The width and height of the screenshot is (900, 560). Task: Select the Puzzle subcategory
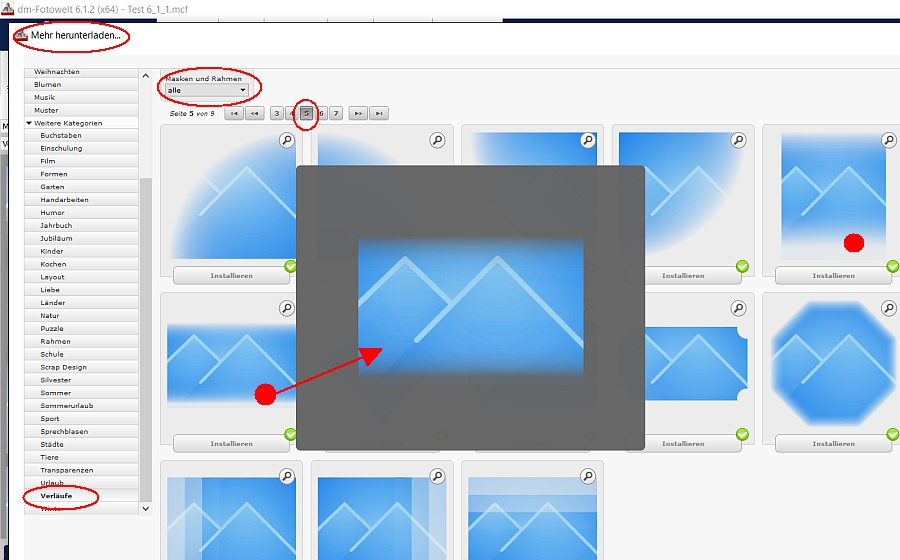(x=82, y=328)
